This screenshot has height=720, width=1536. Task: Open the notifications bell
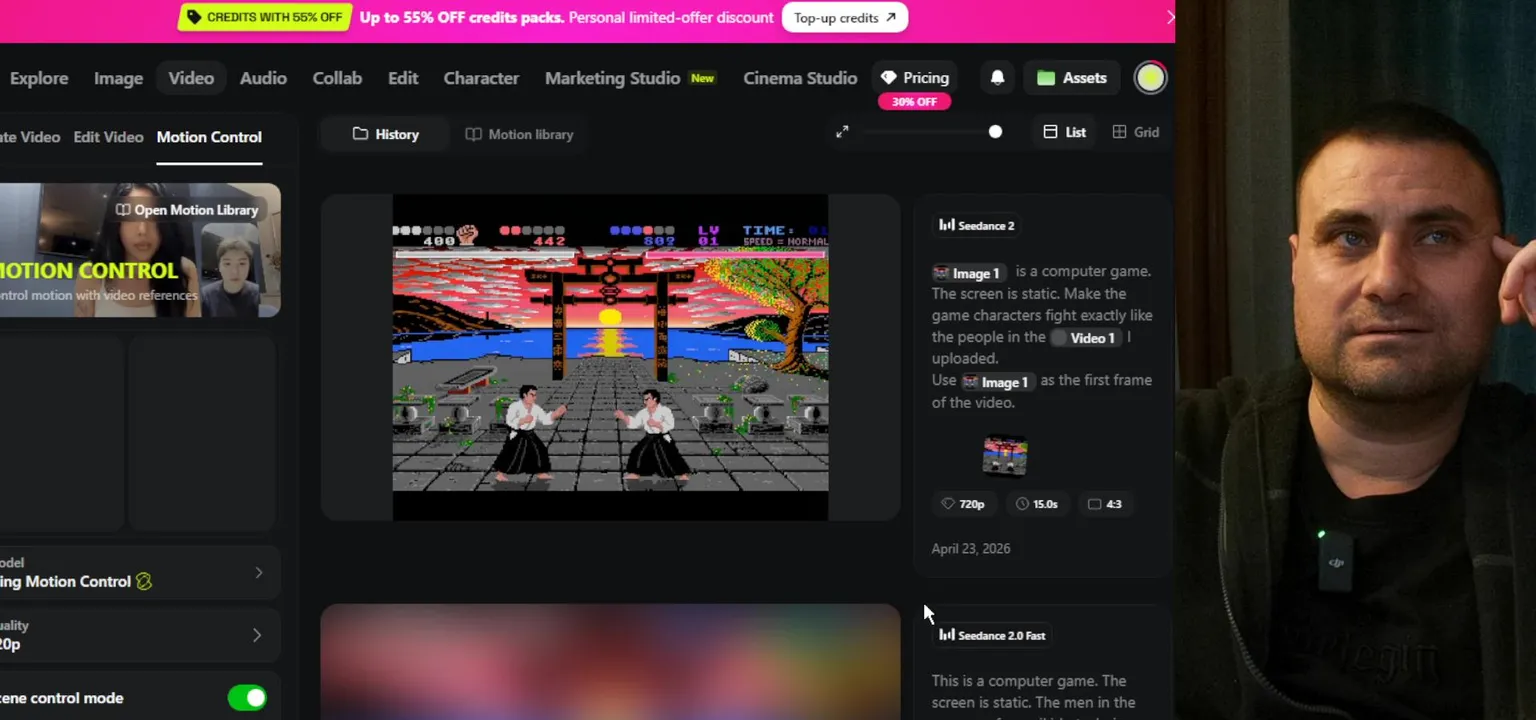(x=997, y=78)
